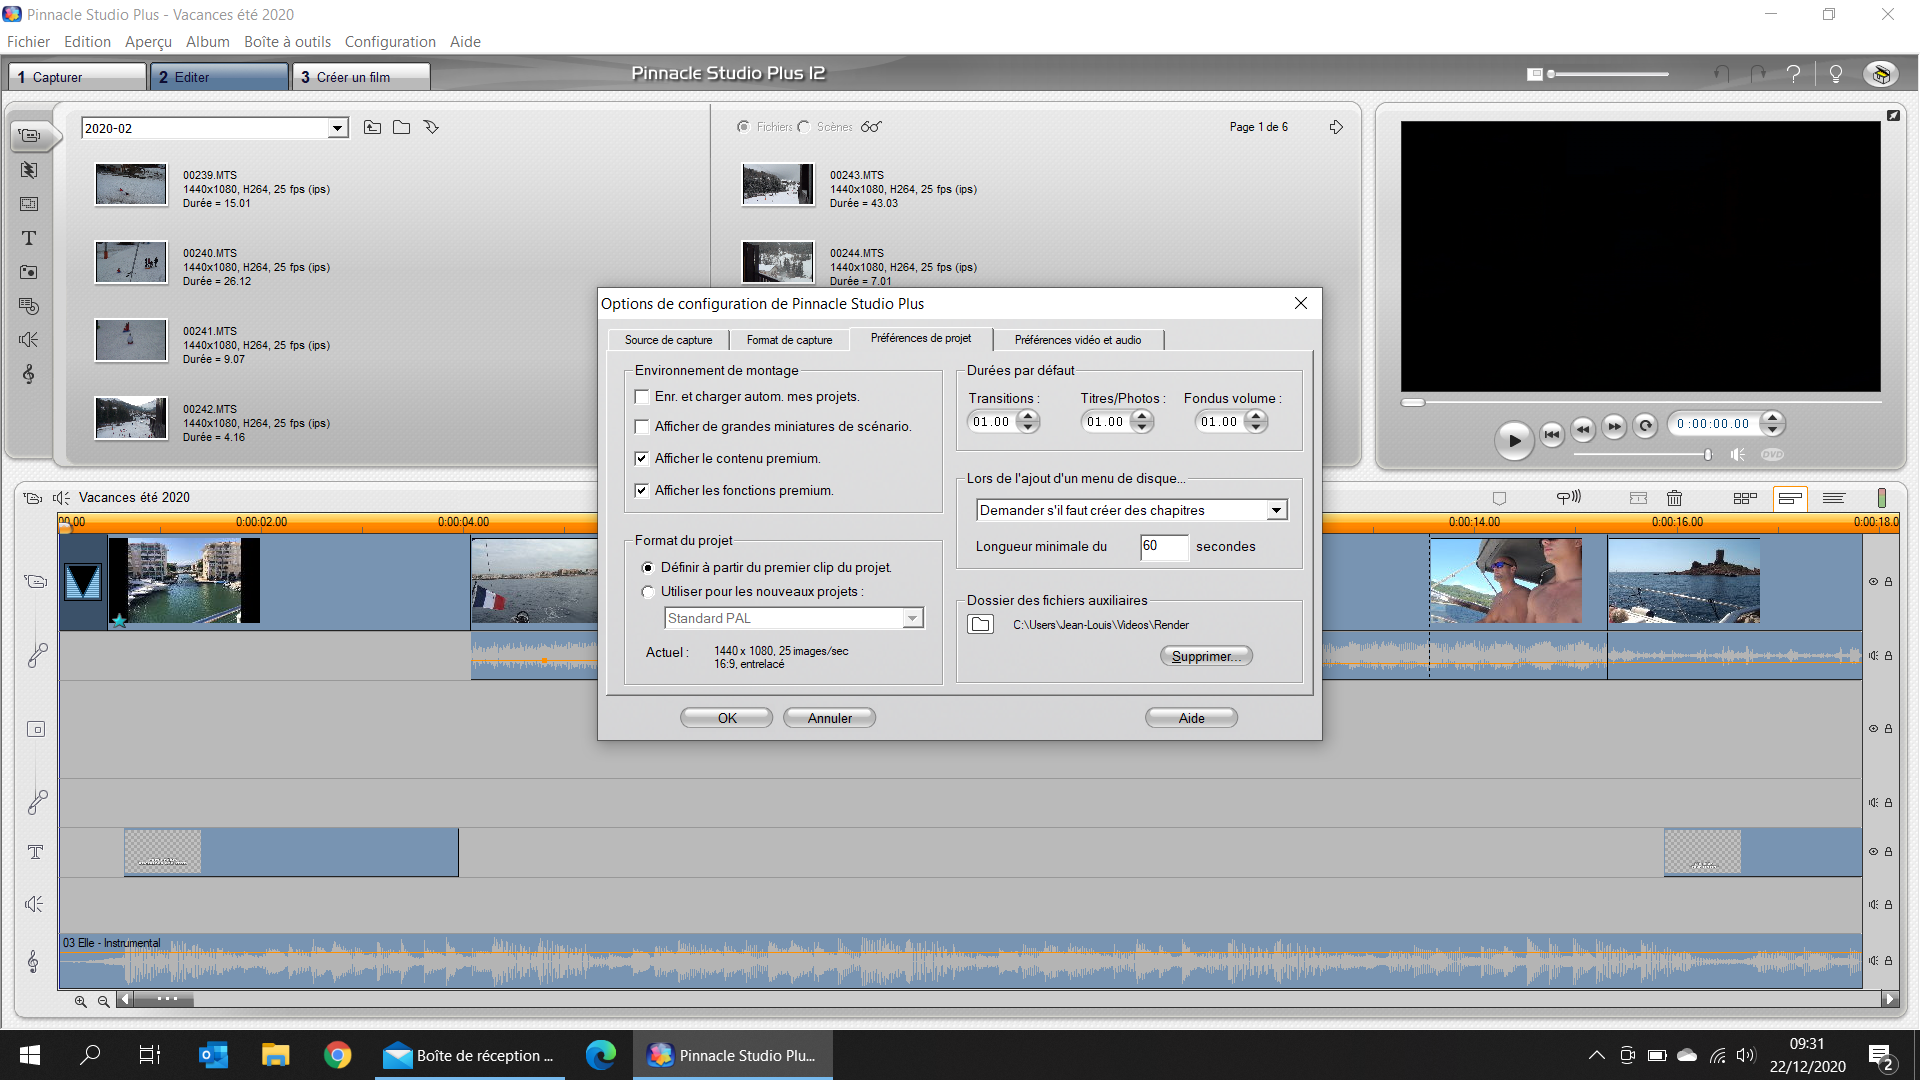The image size is (1920, 1080).
Task: Switch to timeline view icon
Action: pos(1790,498)
